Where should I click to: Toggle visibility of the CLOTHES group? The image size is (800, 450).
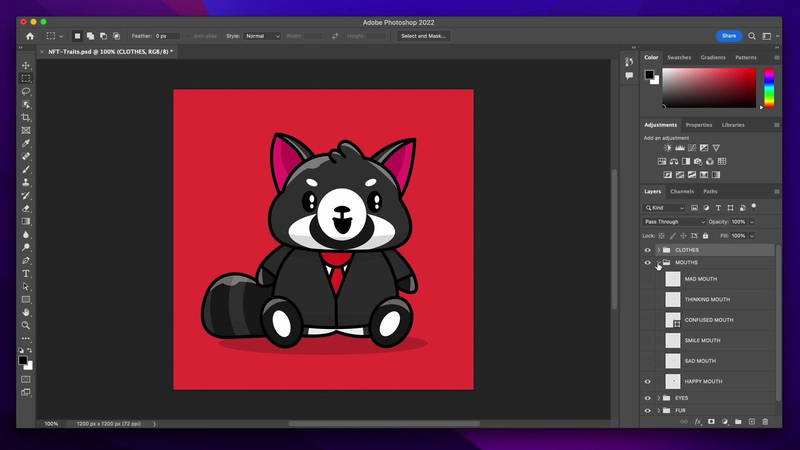[647, 250]
